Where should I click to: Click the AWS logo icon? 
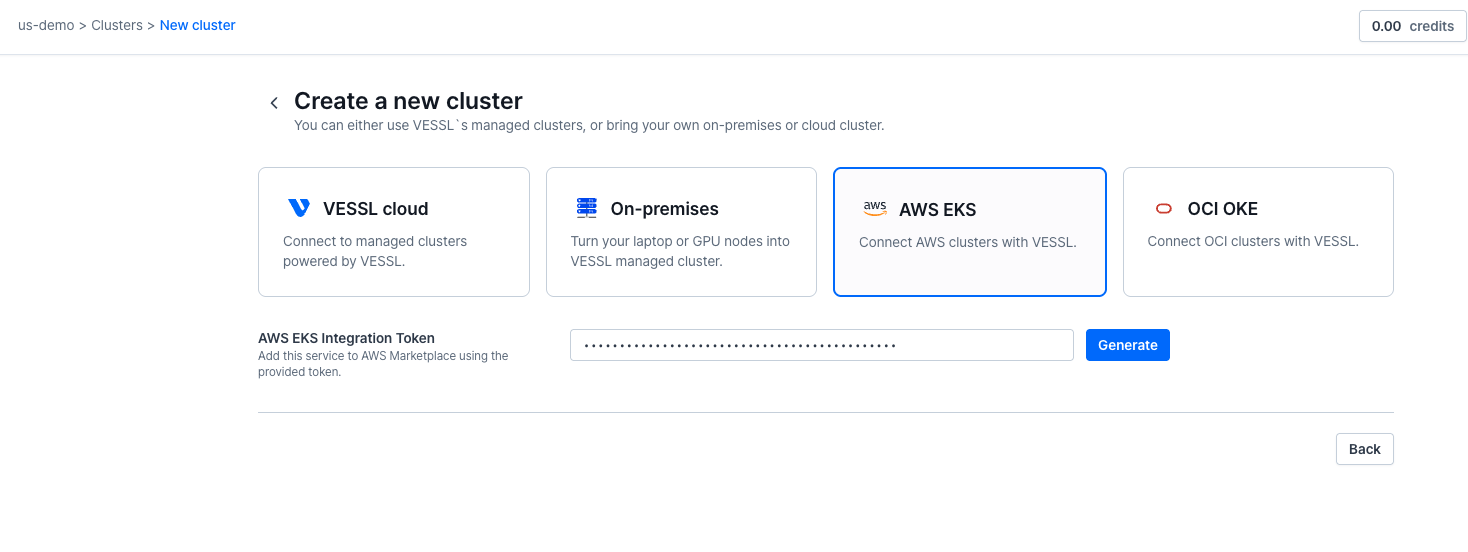pos(875,208)
